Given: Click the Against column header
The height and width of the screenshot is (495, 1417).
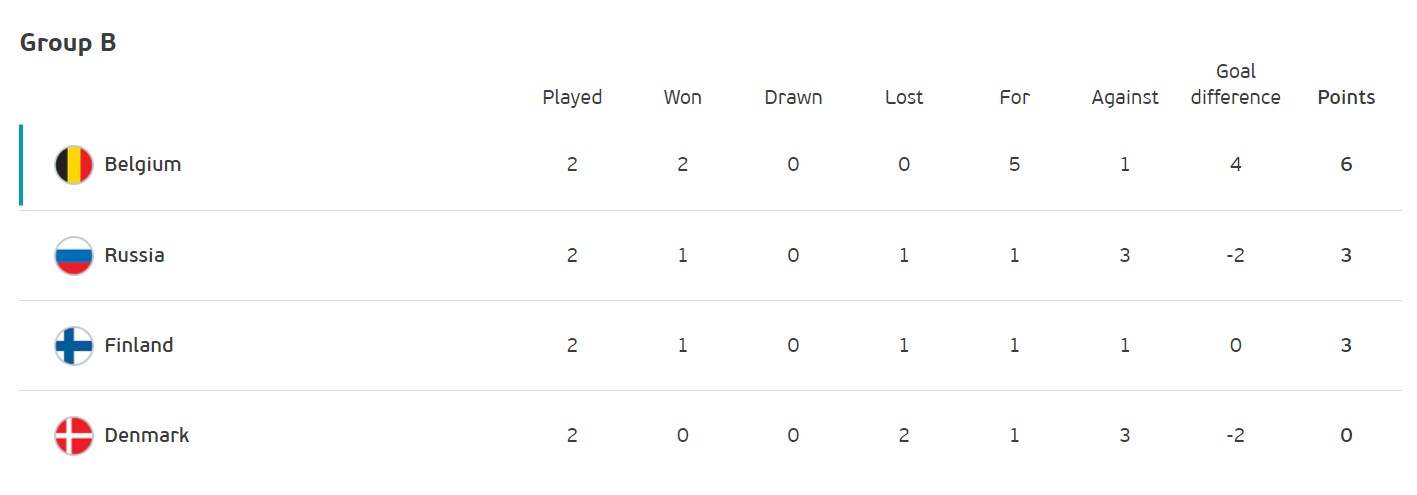Looking at the screenshot, I should [x=1125, y=97].
